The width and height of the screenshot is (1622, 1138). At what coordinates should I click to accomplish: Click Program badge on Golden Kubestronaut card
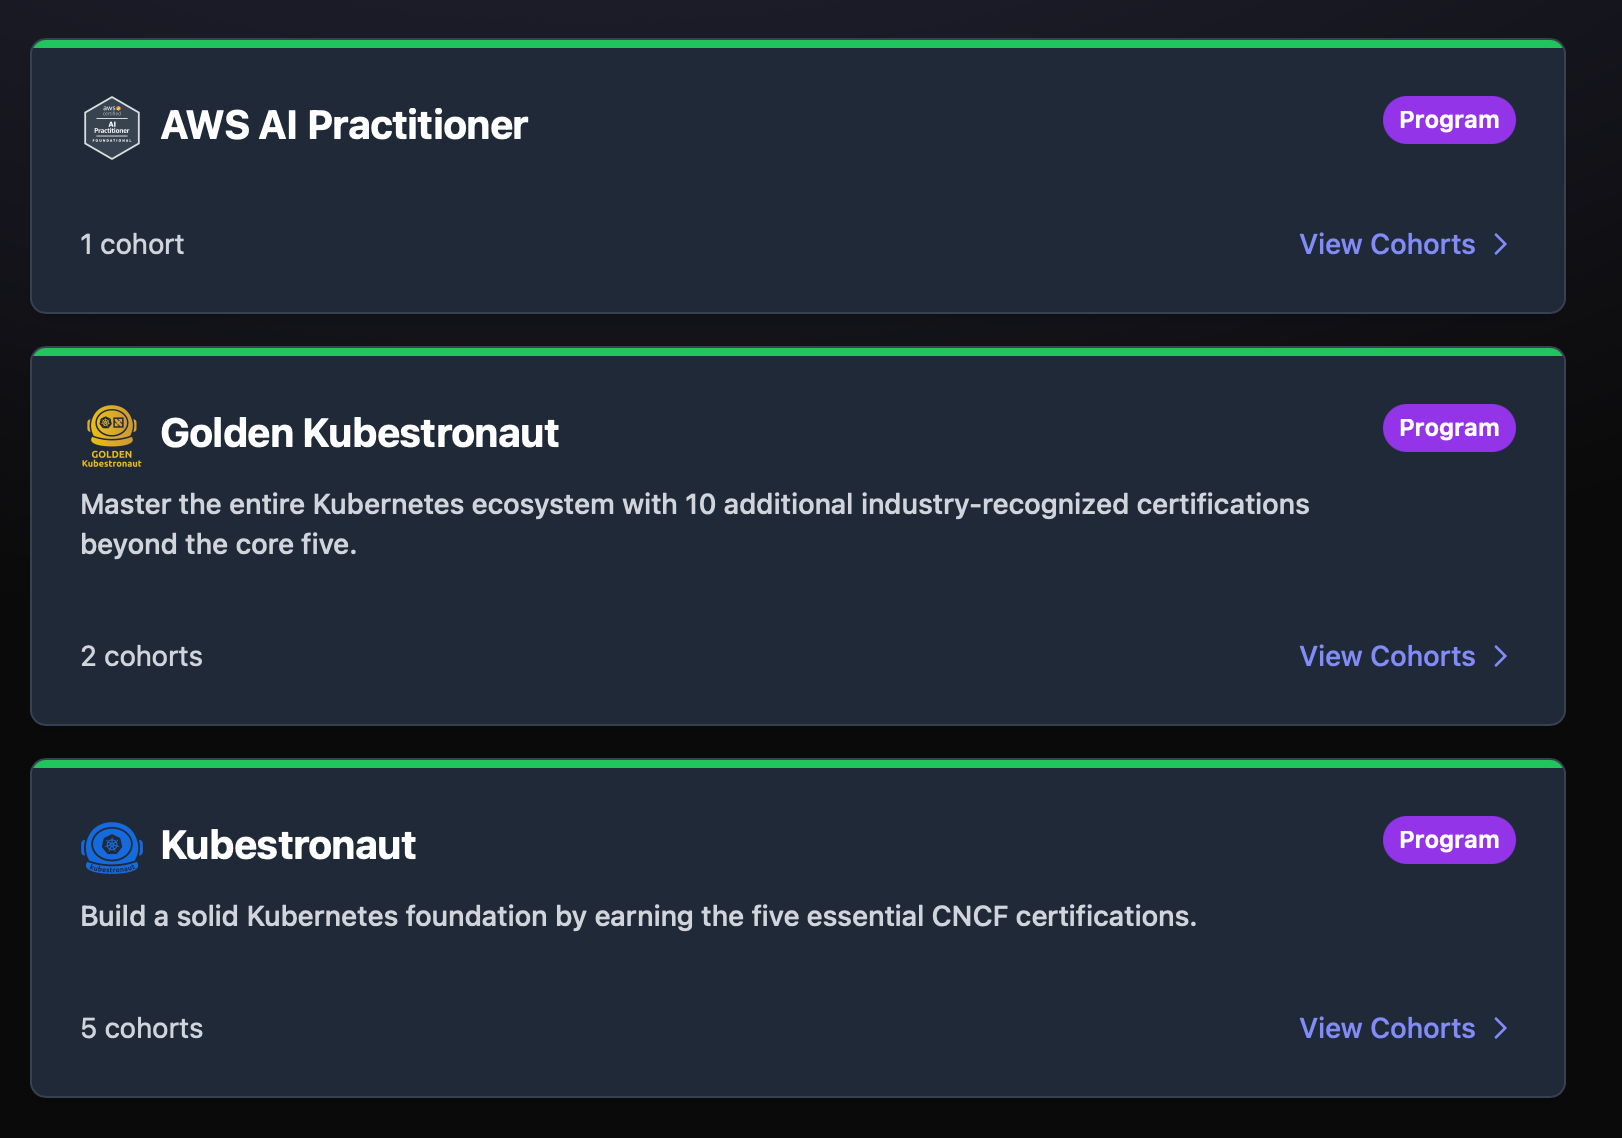point(1448,428)
